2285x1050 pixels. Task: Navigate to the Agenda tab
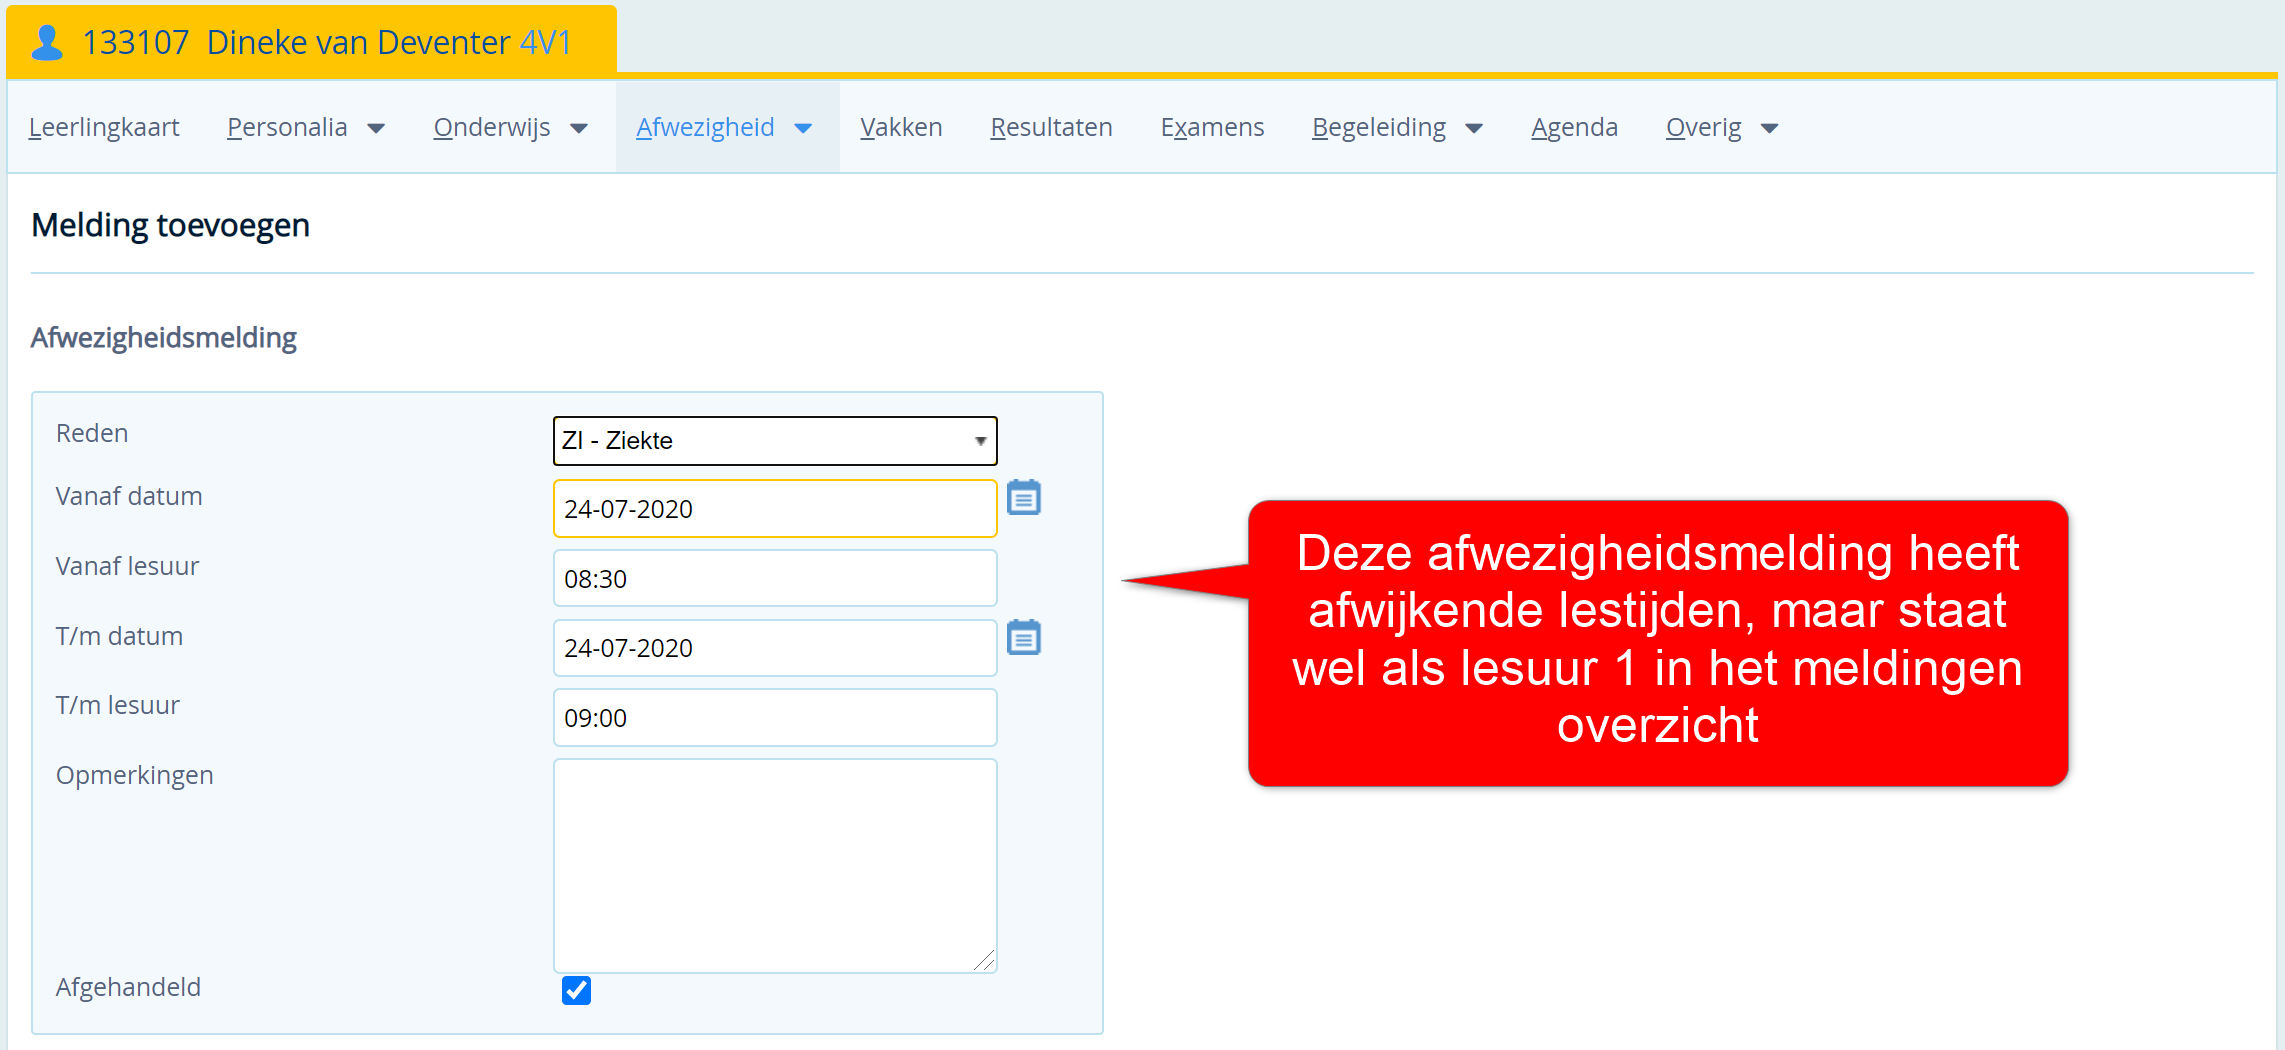1574,128
